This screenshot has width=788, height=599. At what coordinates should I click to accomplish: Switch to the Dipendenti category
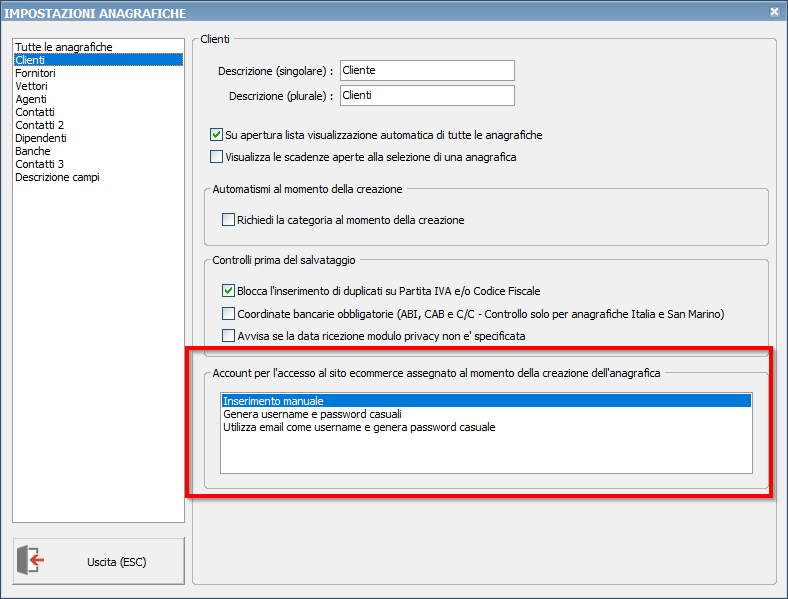tap(40, 138)
